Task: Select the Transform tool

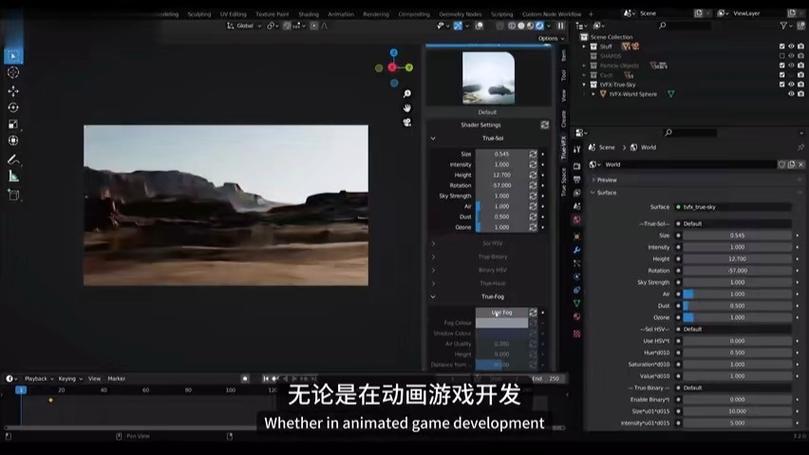Action: point(13,140)
